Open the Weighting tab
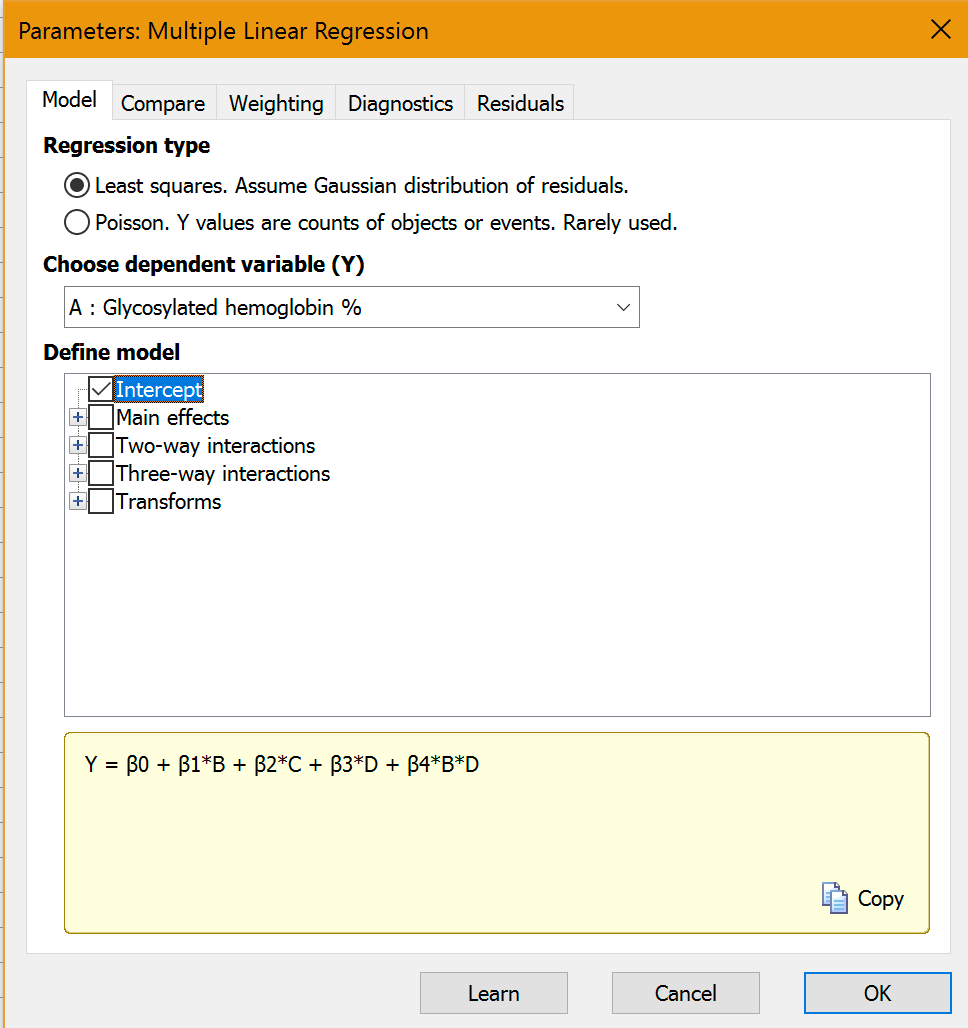Image resolution: width=968 pixels, height=1028 pixels. [x=276, y=104]
